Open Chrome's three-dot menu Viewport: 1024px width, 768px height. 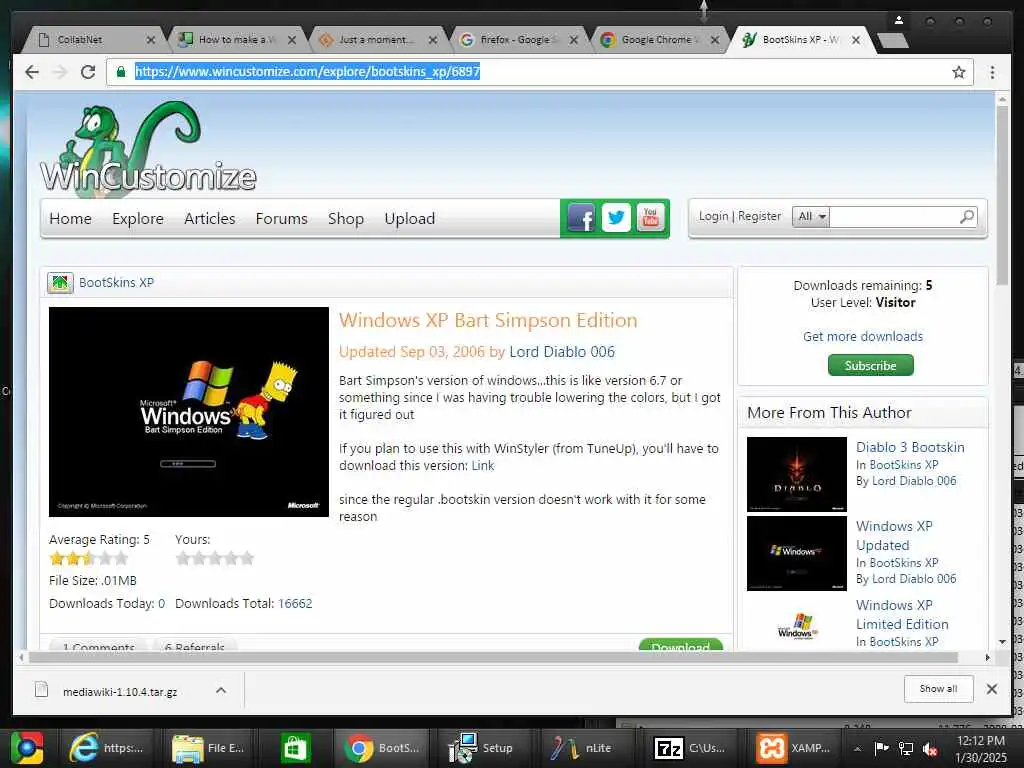click(x=992, y=72)
